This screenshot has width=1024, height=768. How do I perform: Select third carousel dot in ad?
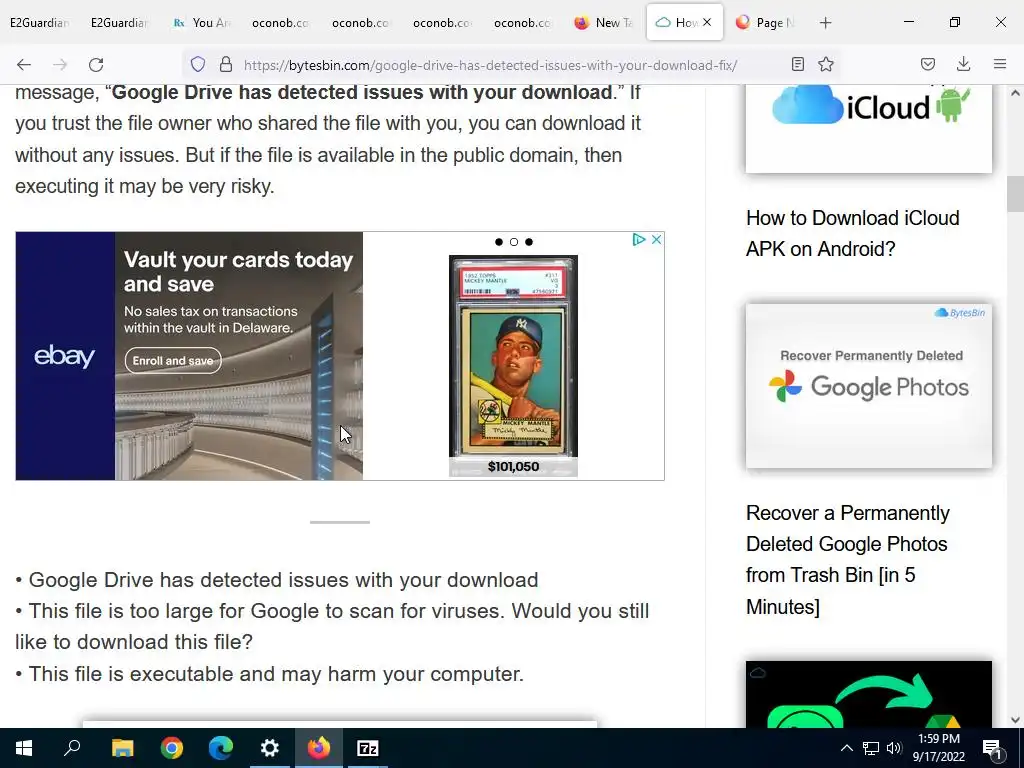(529, 242)
